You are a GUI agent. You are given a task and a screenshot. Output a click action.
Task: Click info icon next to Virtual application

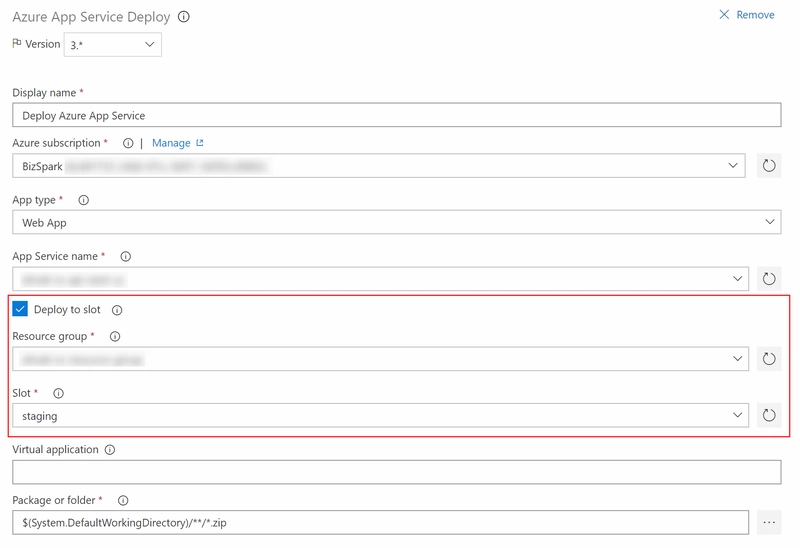pos(110,450)
